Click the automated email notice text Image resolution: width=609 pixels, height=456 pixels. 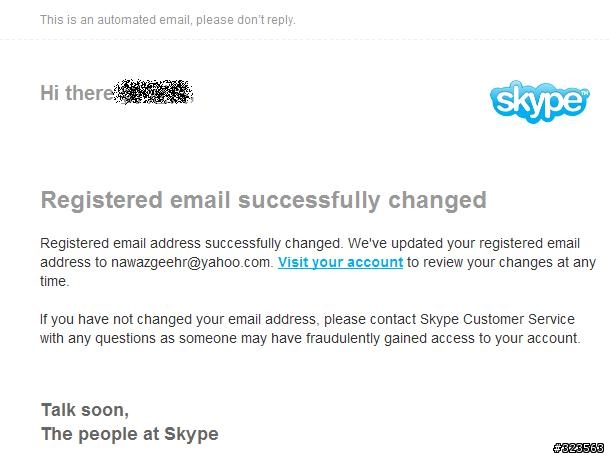click(x=168, y=19)
